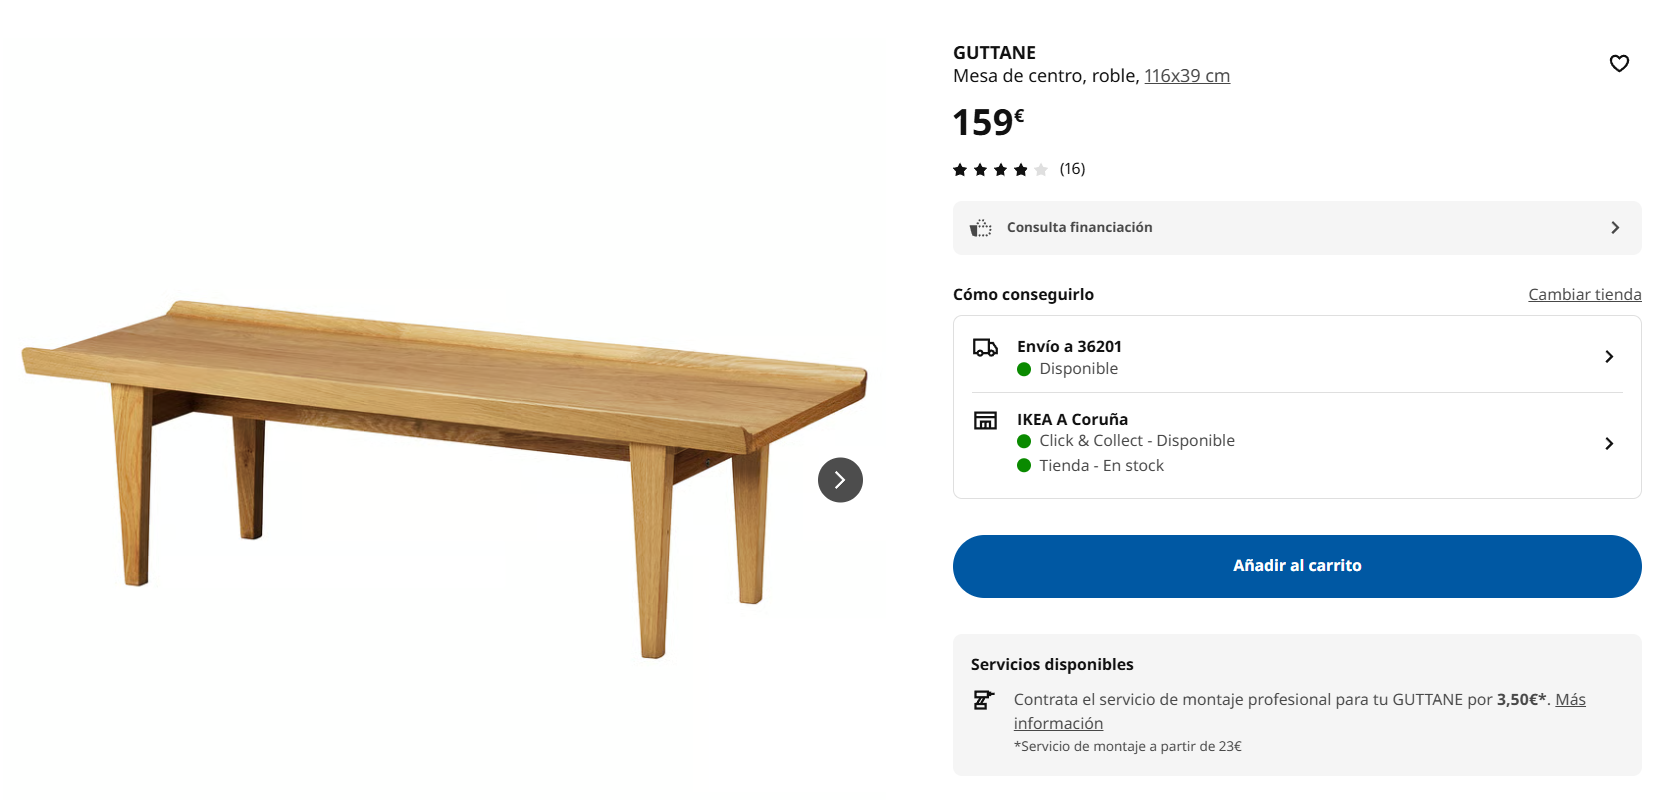
Task: Open the star rating reviews
Action: tap(1000, 170)
